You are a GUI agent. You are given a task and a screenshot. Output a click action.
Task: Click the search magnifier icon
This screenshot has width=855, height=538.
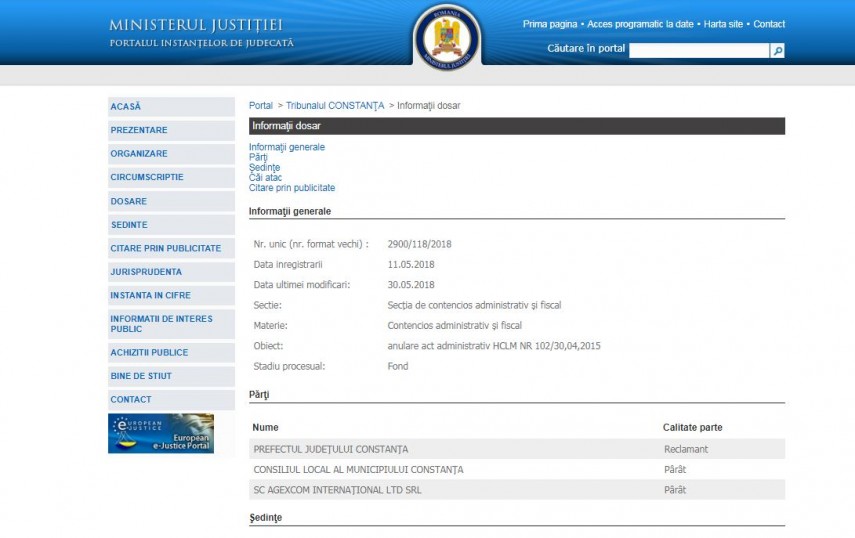[x=777, y=50]
